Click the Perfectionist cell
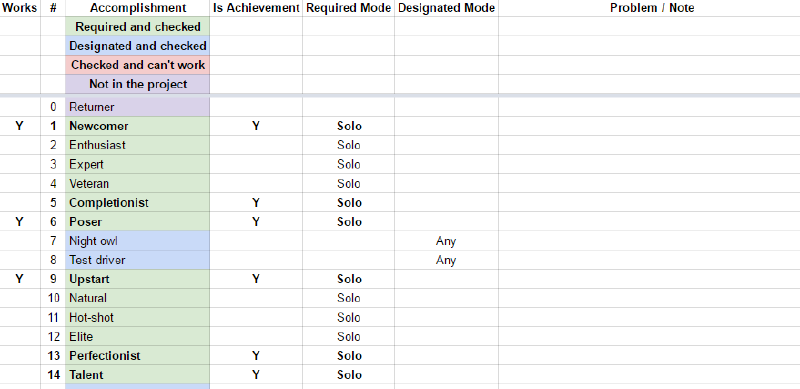The image size is (800, 389). (x=138, y=356)
